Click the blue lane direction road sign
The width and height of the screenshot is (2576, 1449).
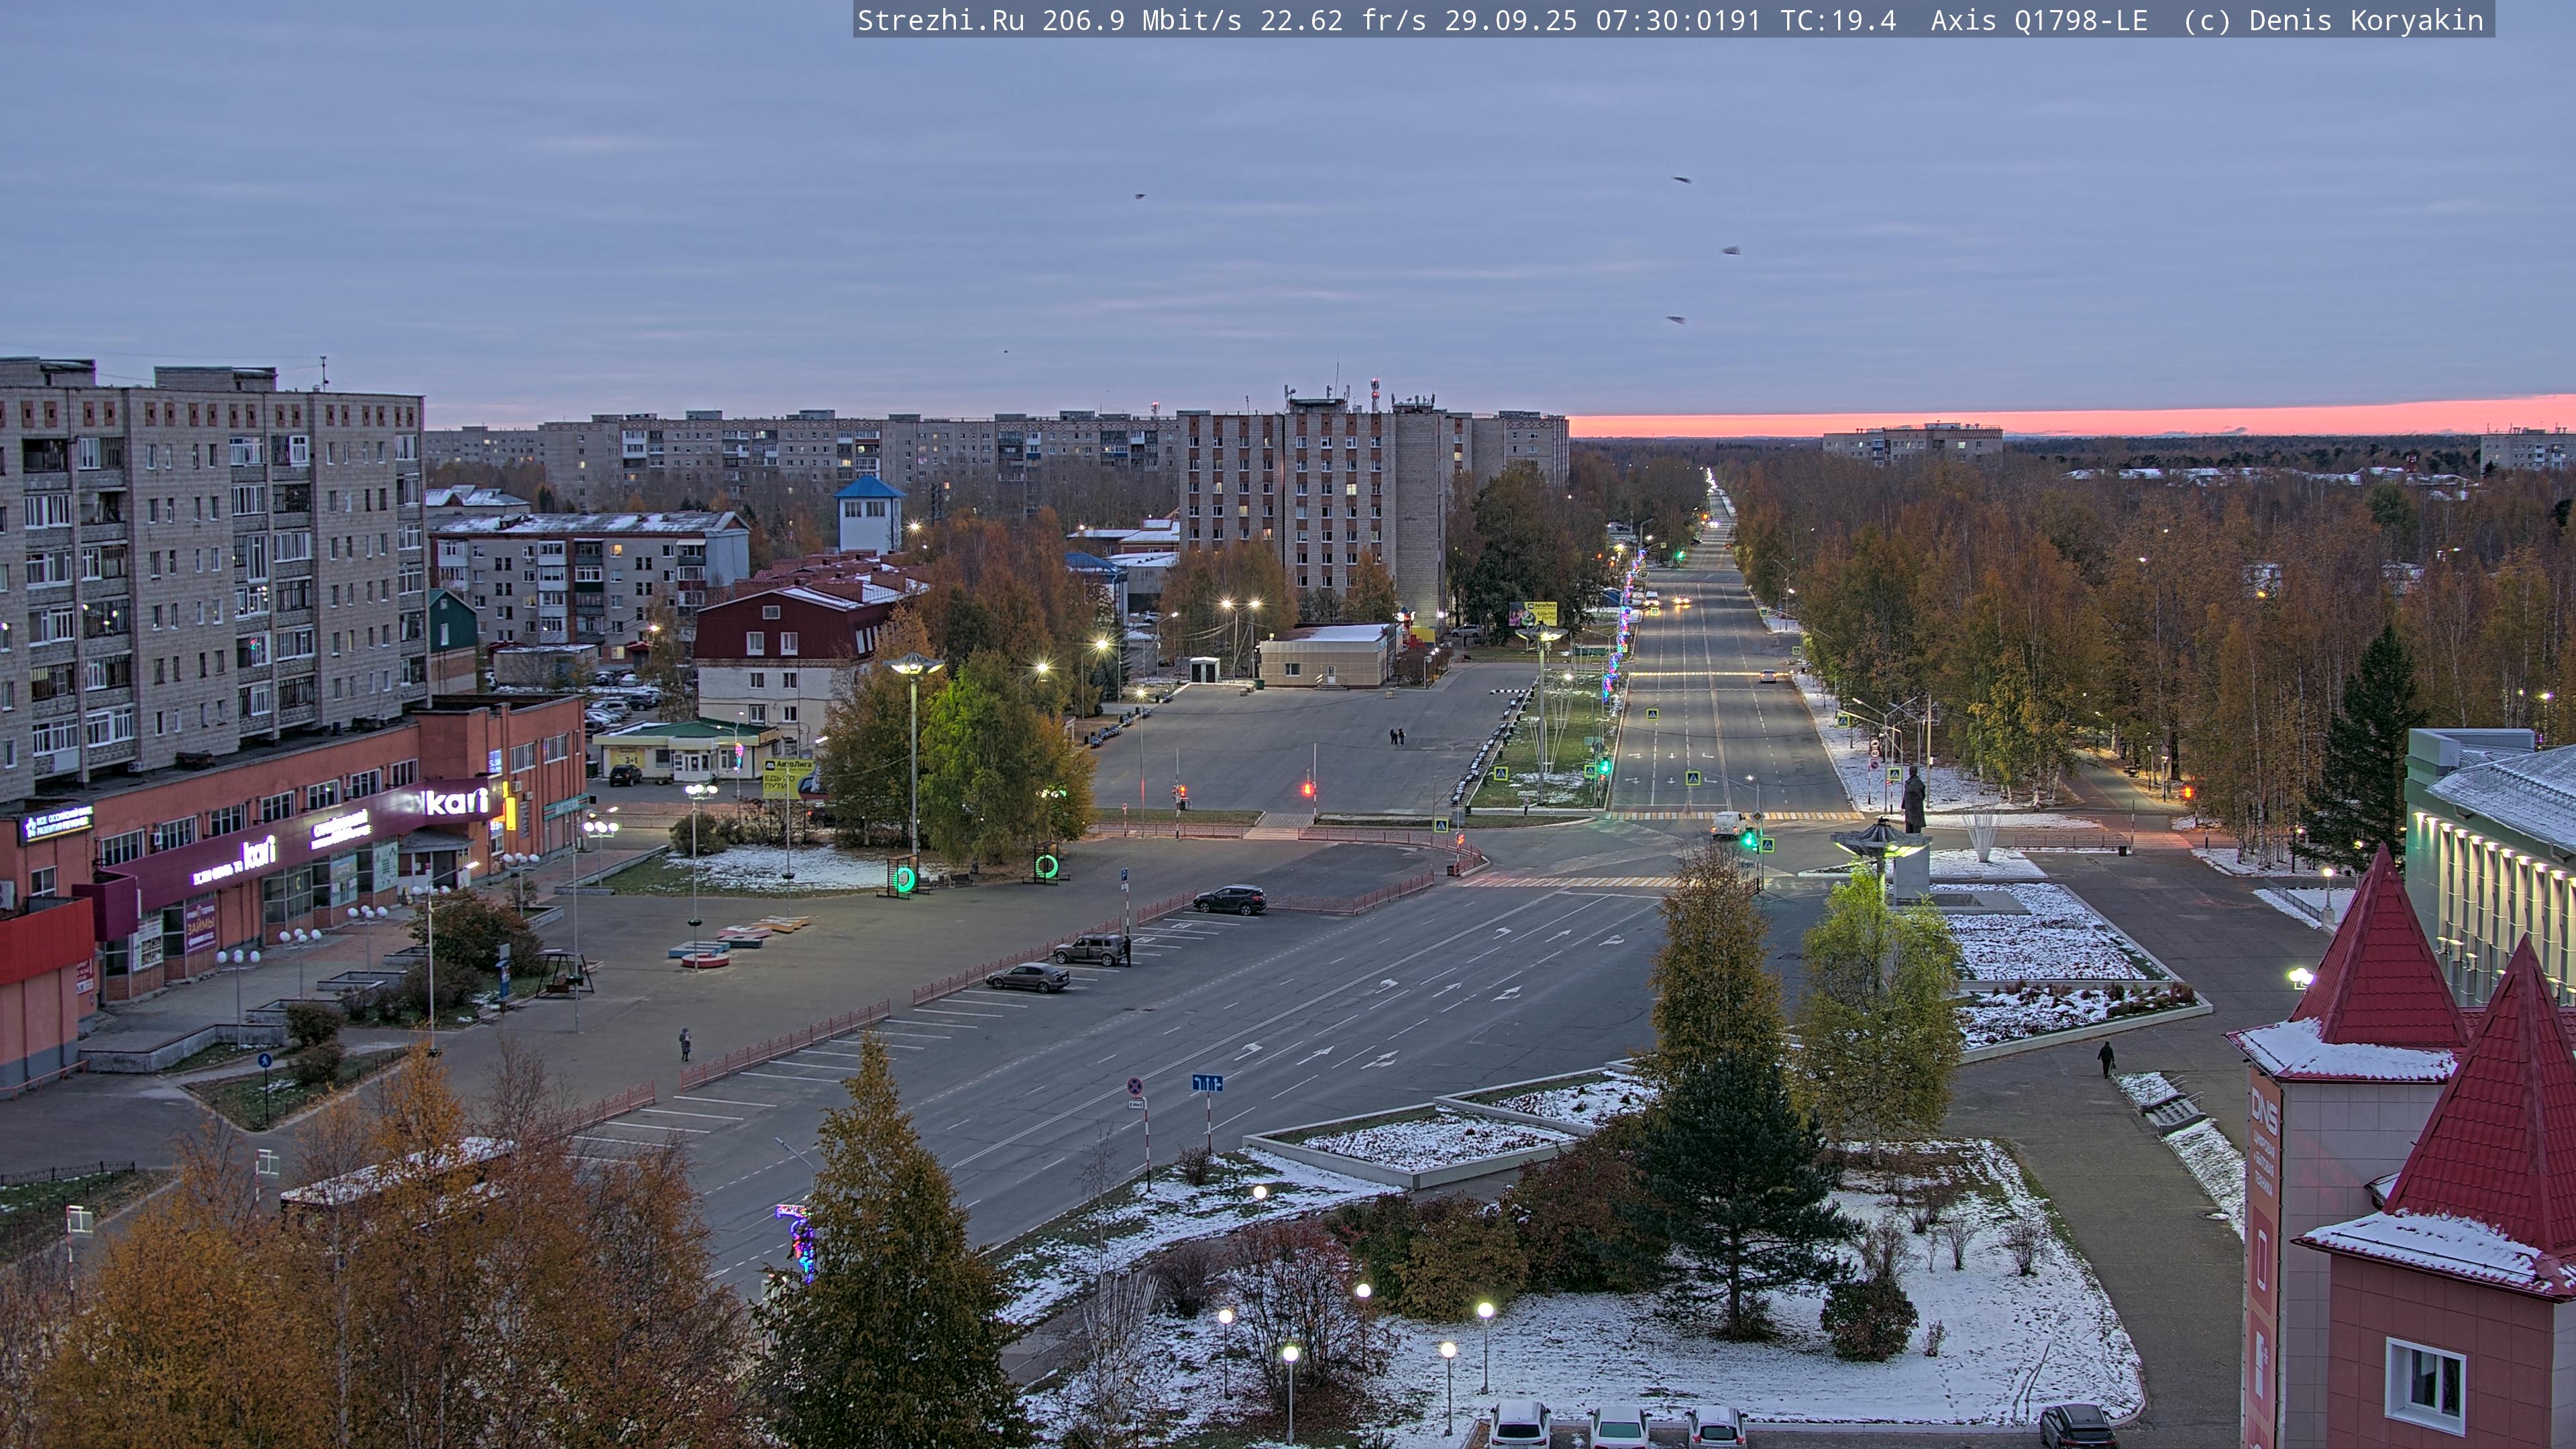pyautogui.click(x=1207, y=1083)
